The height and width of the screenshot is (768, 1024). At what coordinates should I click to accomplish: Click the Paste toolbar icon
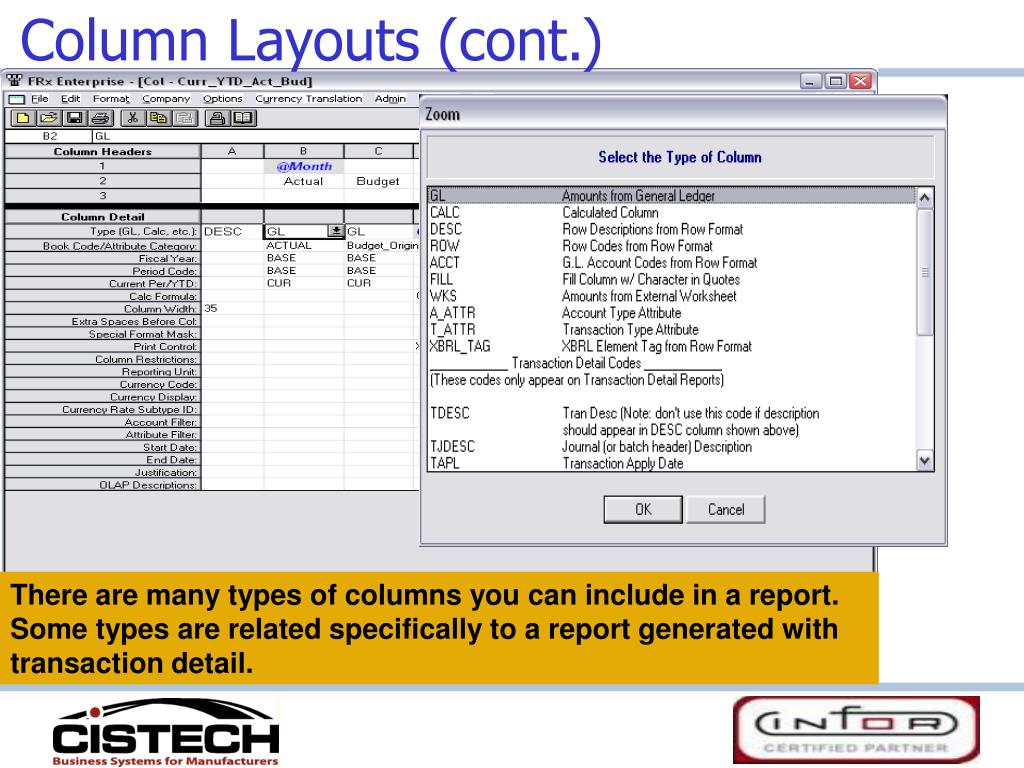185,118
